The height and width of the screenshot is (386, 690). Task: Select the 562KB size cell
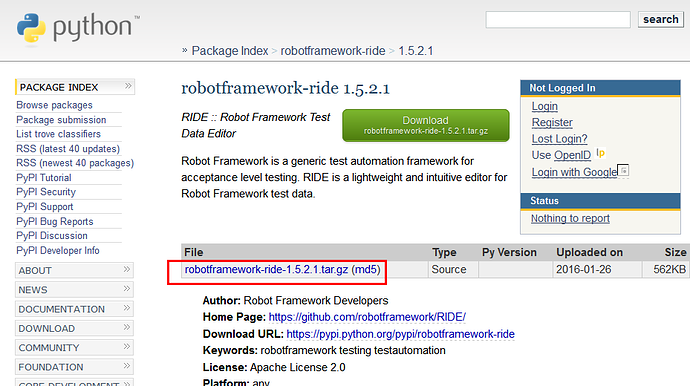(666, 269)
